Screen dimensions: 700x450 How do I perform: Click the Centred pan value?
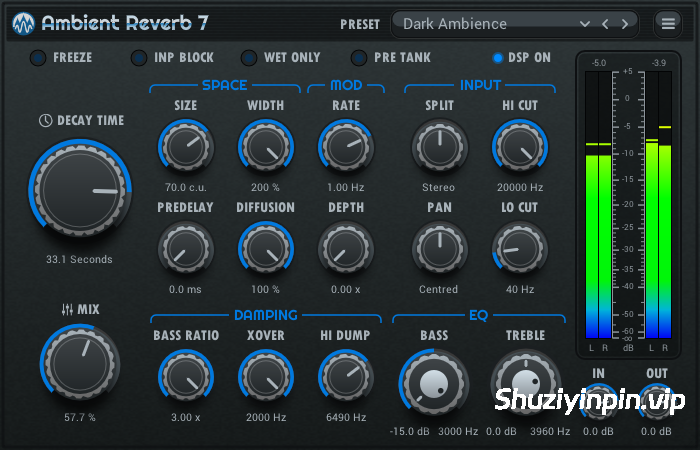pos(438,289)
